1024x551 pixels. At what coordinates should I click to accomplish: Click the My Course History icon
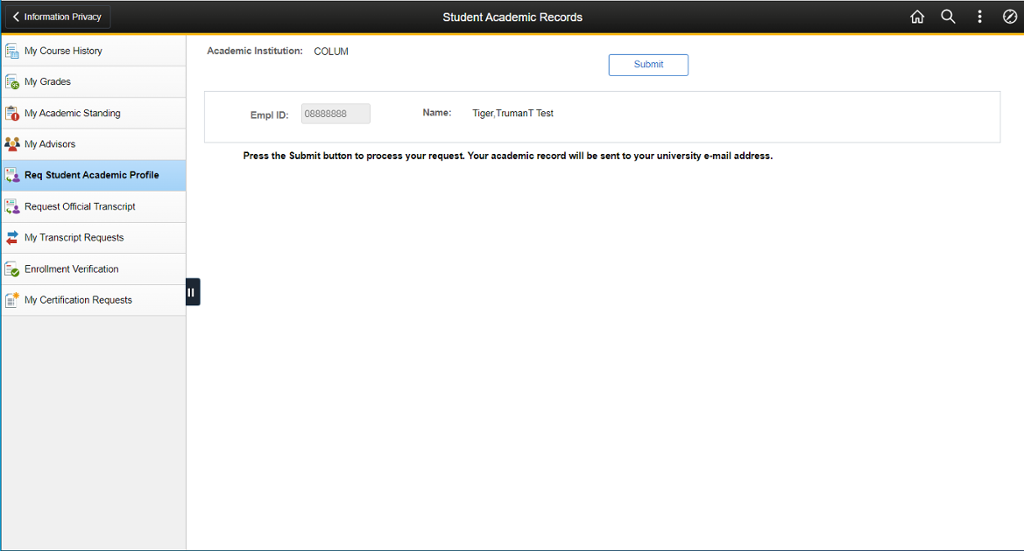coord(12,51)
